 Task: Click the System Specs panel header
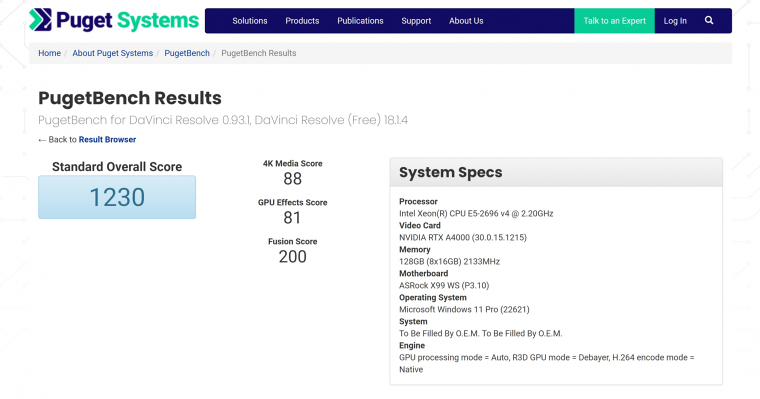click(556, 172)
